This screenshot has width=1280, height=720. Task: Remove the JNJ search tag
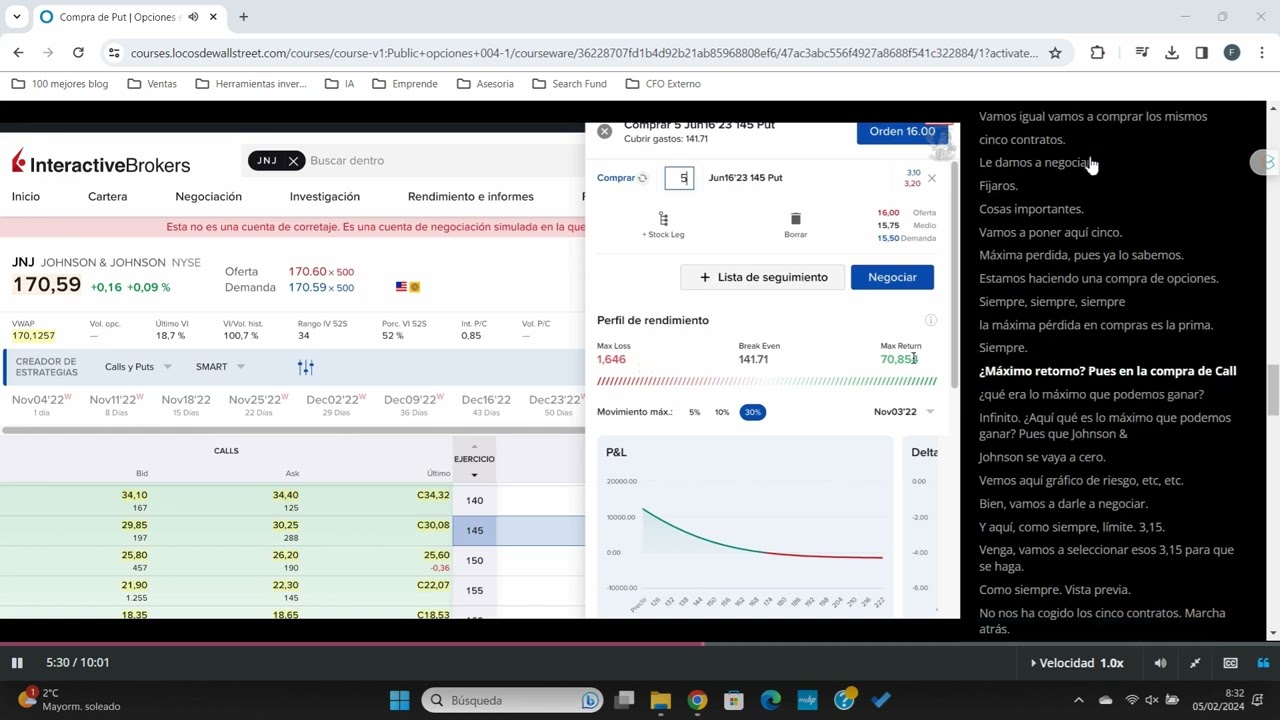click(x=293, y=161)
